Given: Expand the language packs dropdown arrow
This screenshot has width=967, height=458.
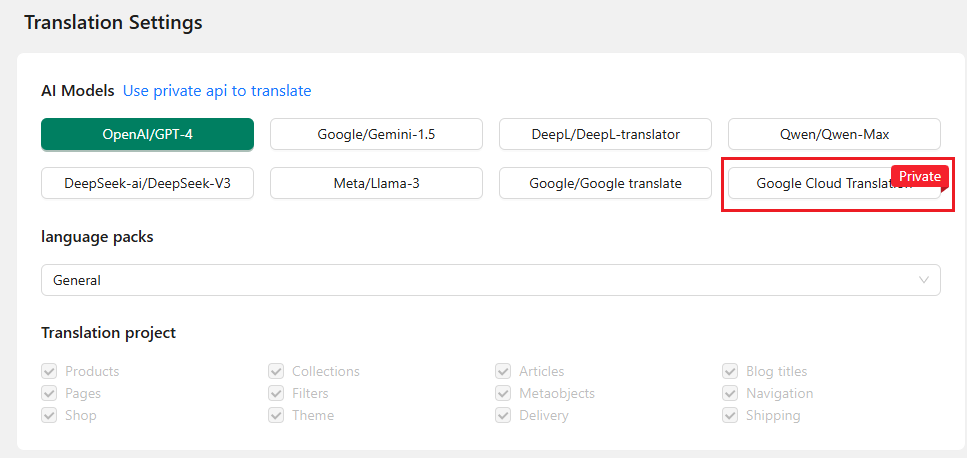Looking at the screenshot, I should click(x=924, y=280).
